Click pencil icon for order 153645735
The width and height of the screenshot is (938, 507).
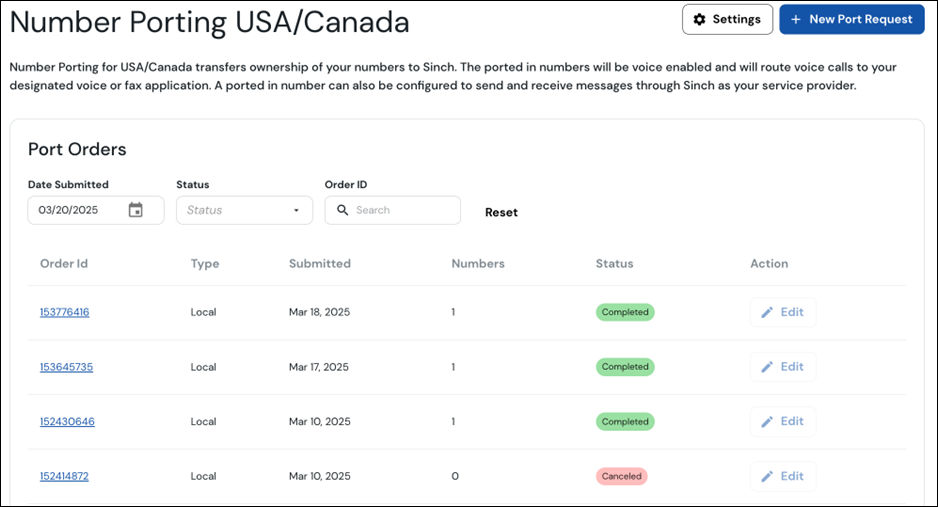click(x=767, y=366)
